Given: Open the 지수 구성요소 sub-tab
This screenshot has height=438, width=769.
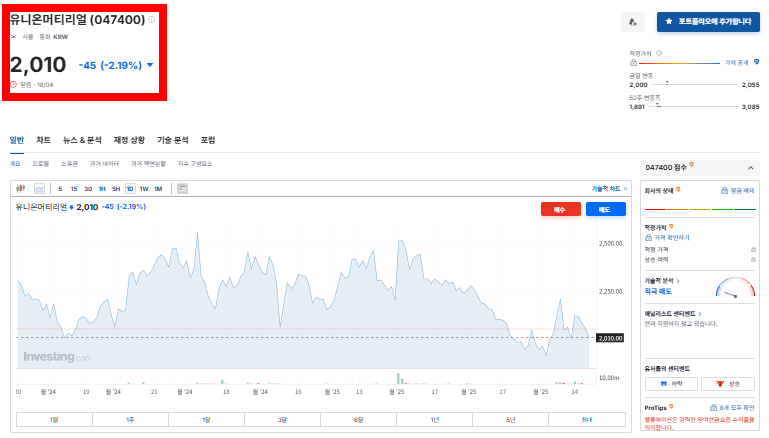Looking at the screenshot, I should [195, 164].
